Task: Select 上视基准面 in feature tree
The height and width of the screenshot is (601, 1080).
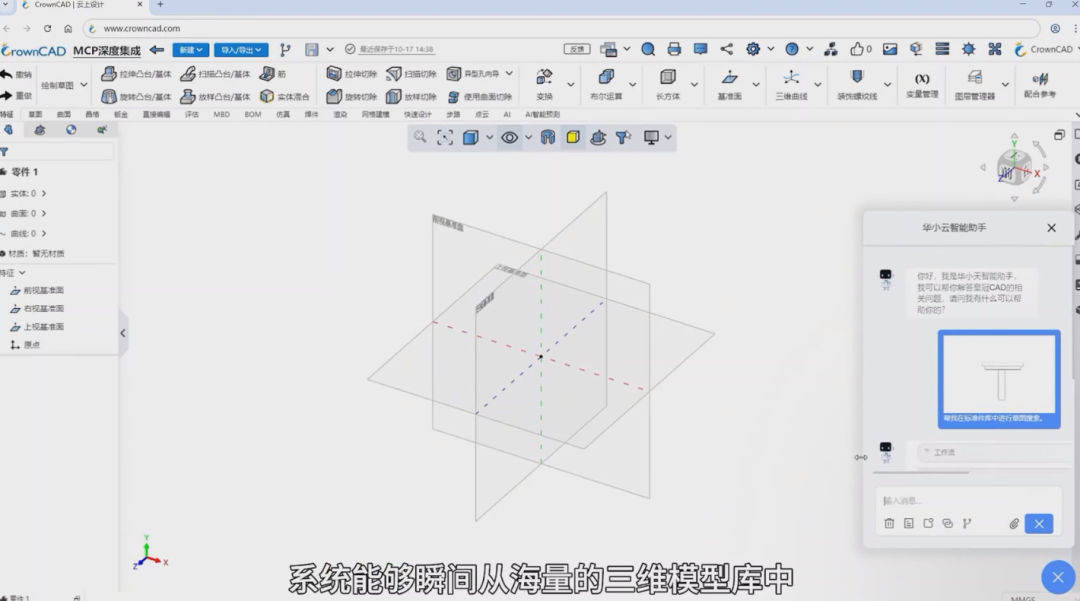Action: (x=37, y=327)
